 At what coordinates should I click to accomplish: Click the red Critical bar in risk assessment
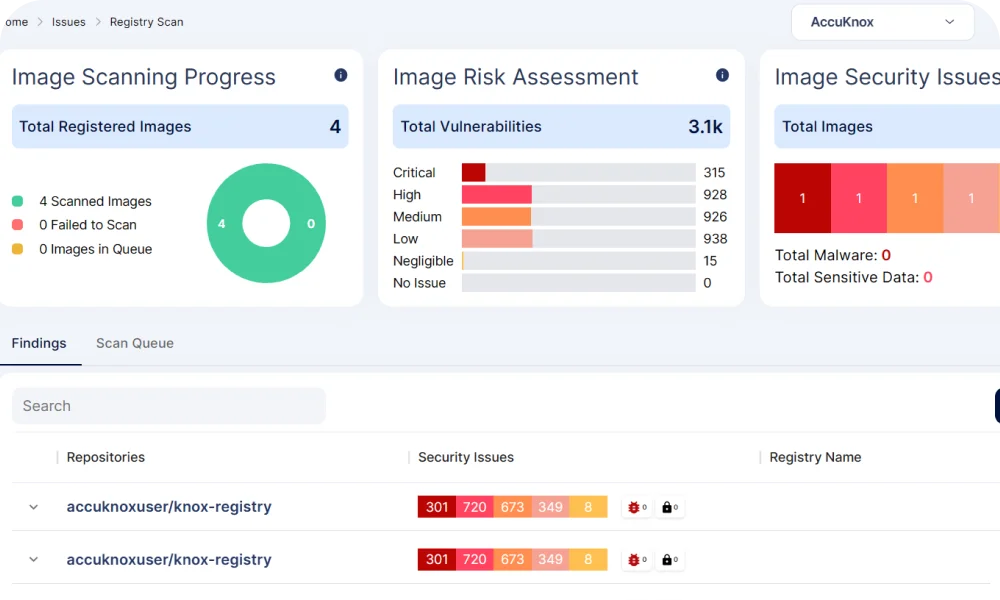click(473, 173)
